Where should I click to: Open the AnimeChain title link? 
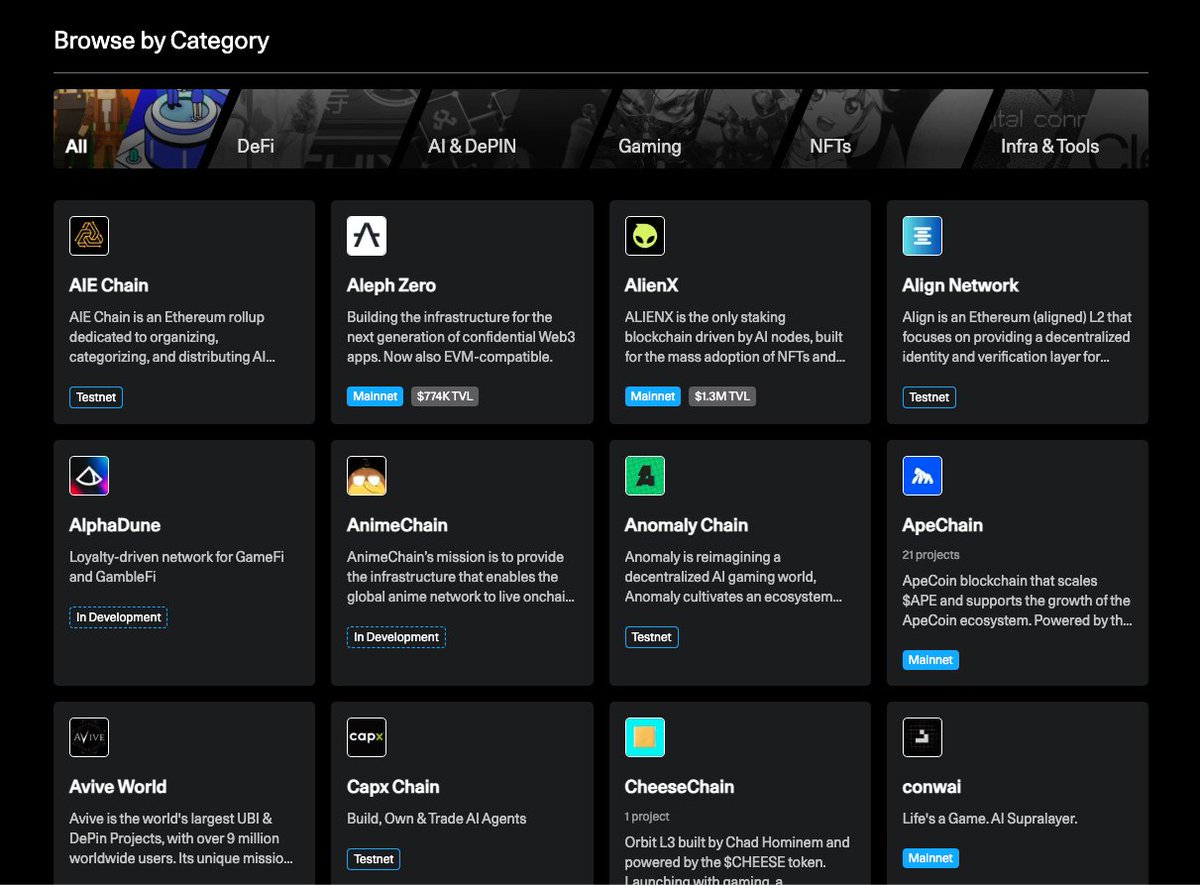[x=397, y=525]
